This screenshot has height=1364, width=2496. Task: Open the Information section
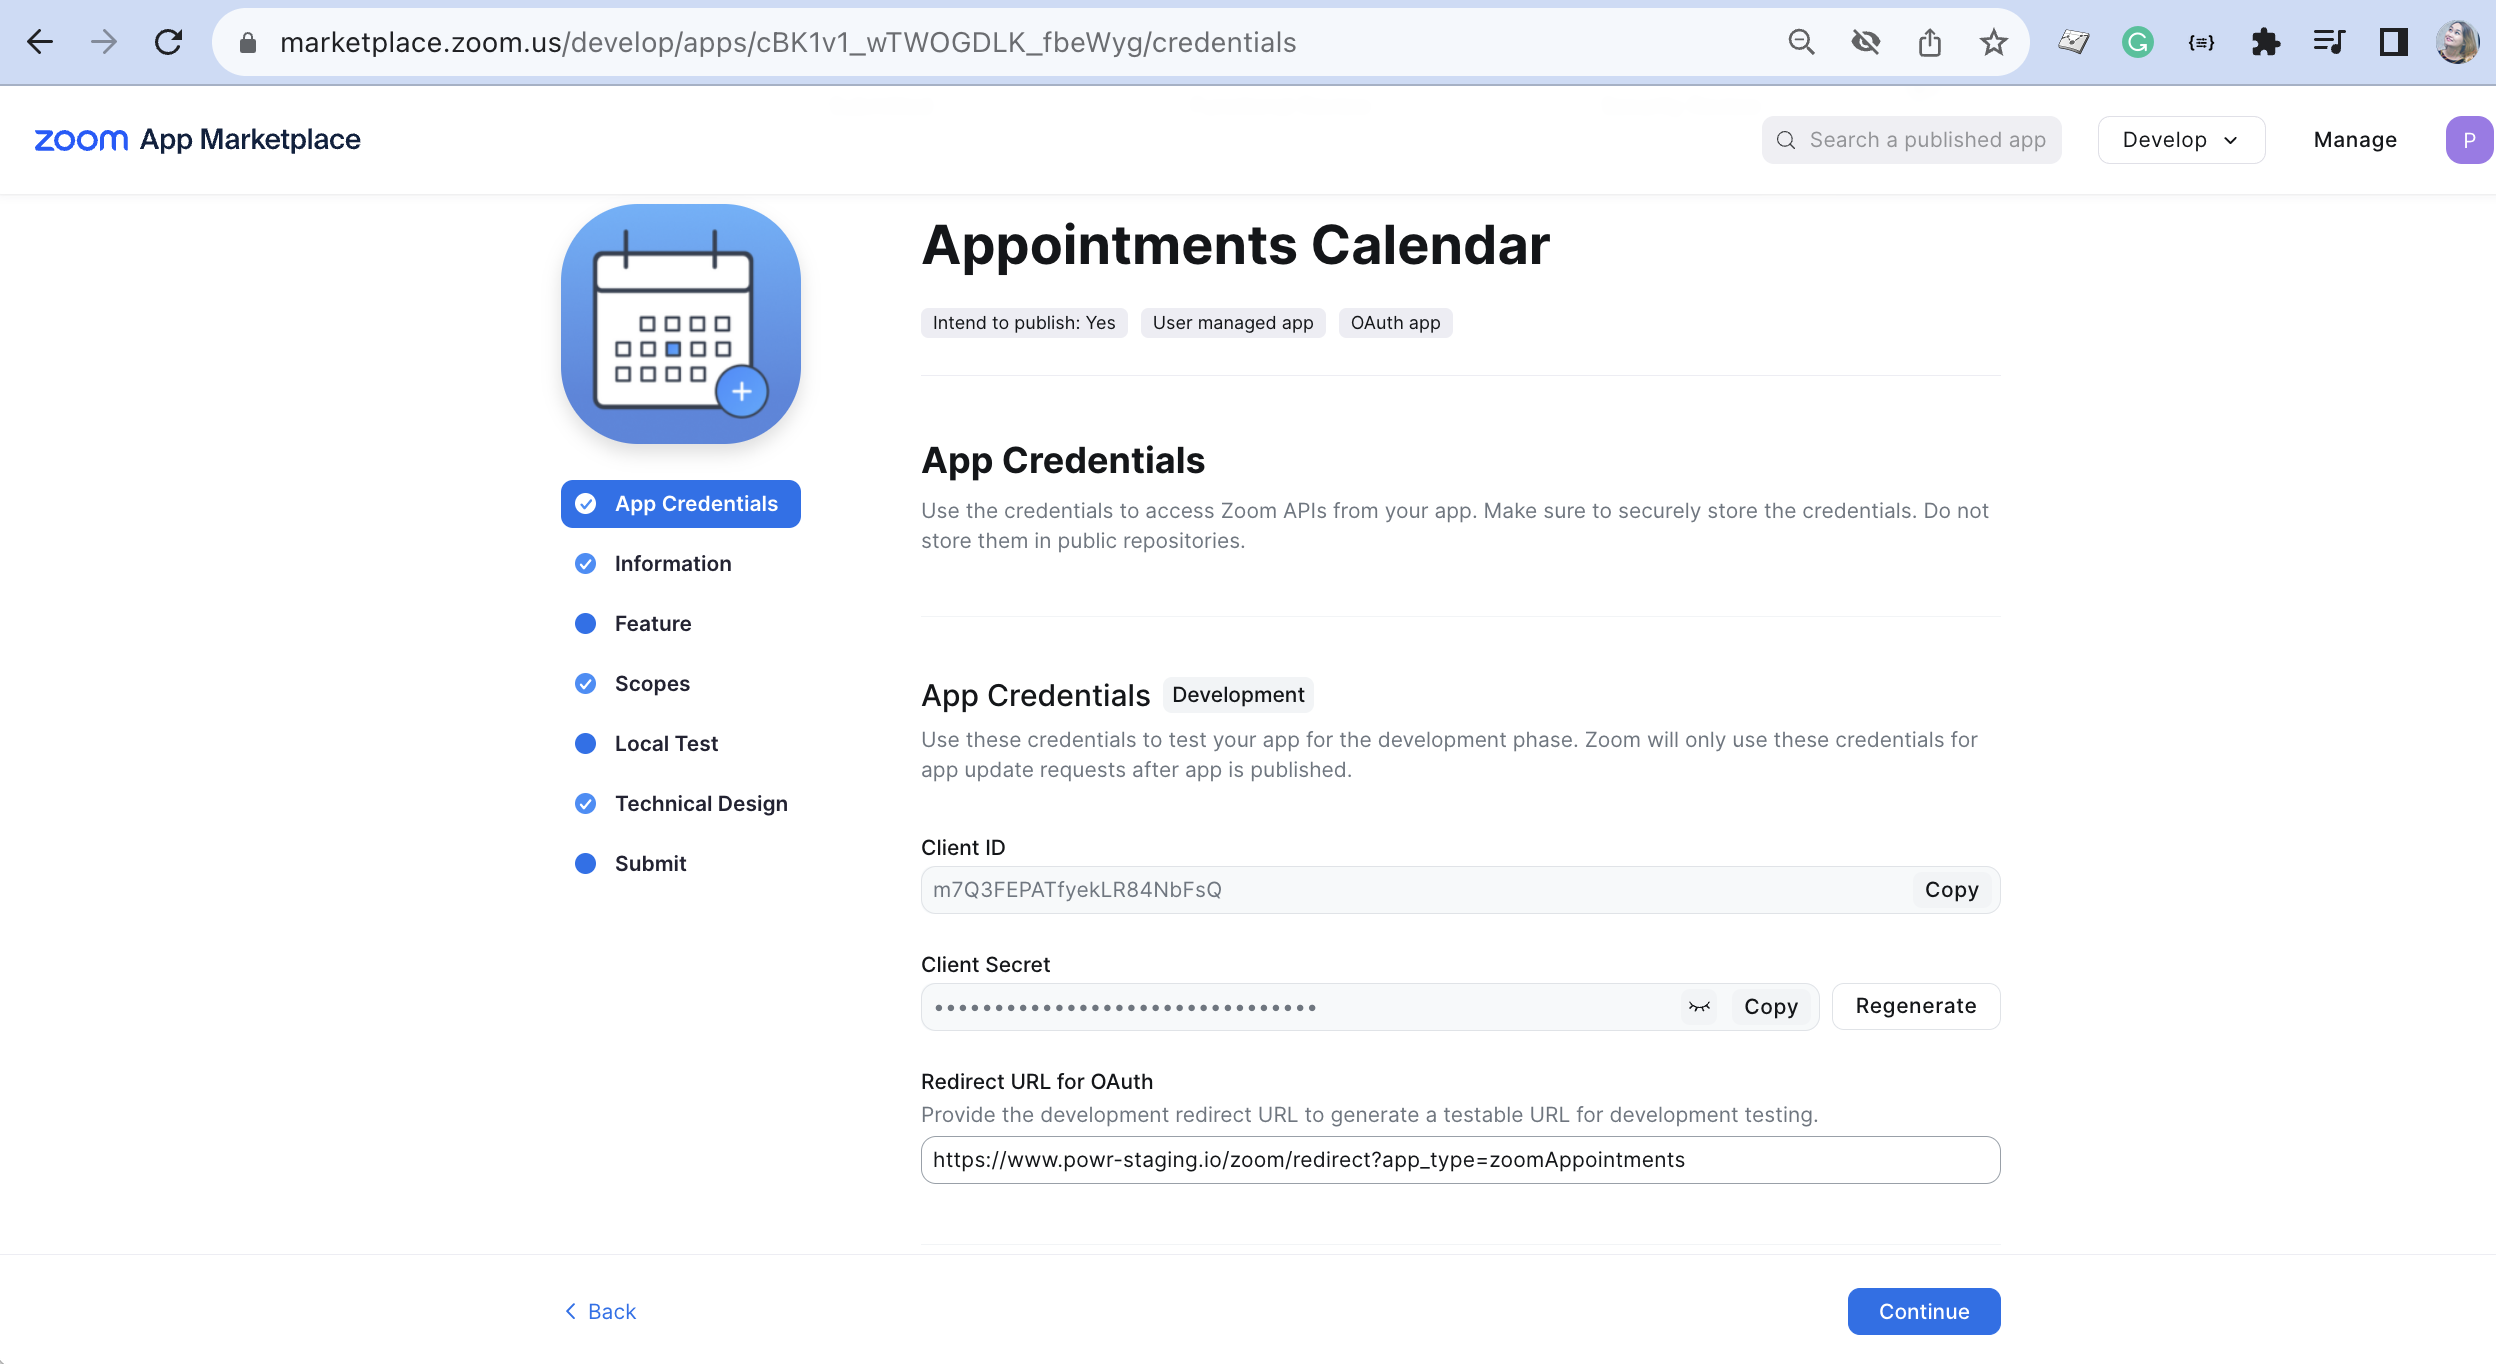point(672,564)
